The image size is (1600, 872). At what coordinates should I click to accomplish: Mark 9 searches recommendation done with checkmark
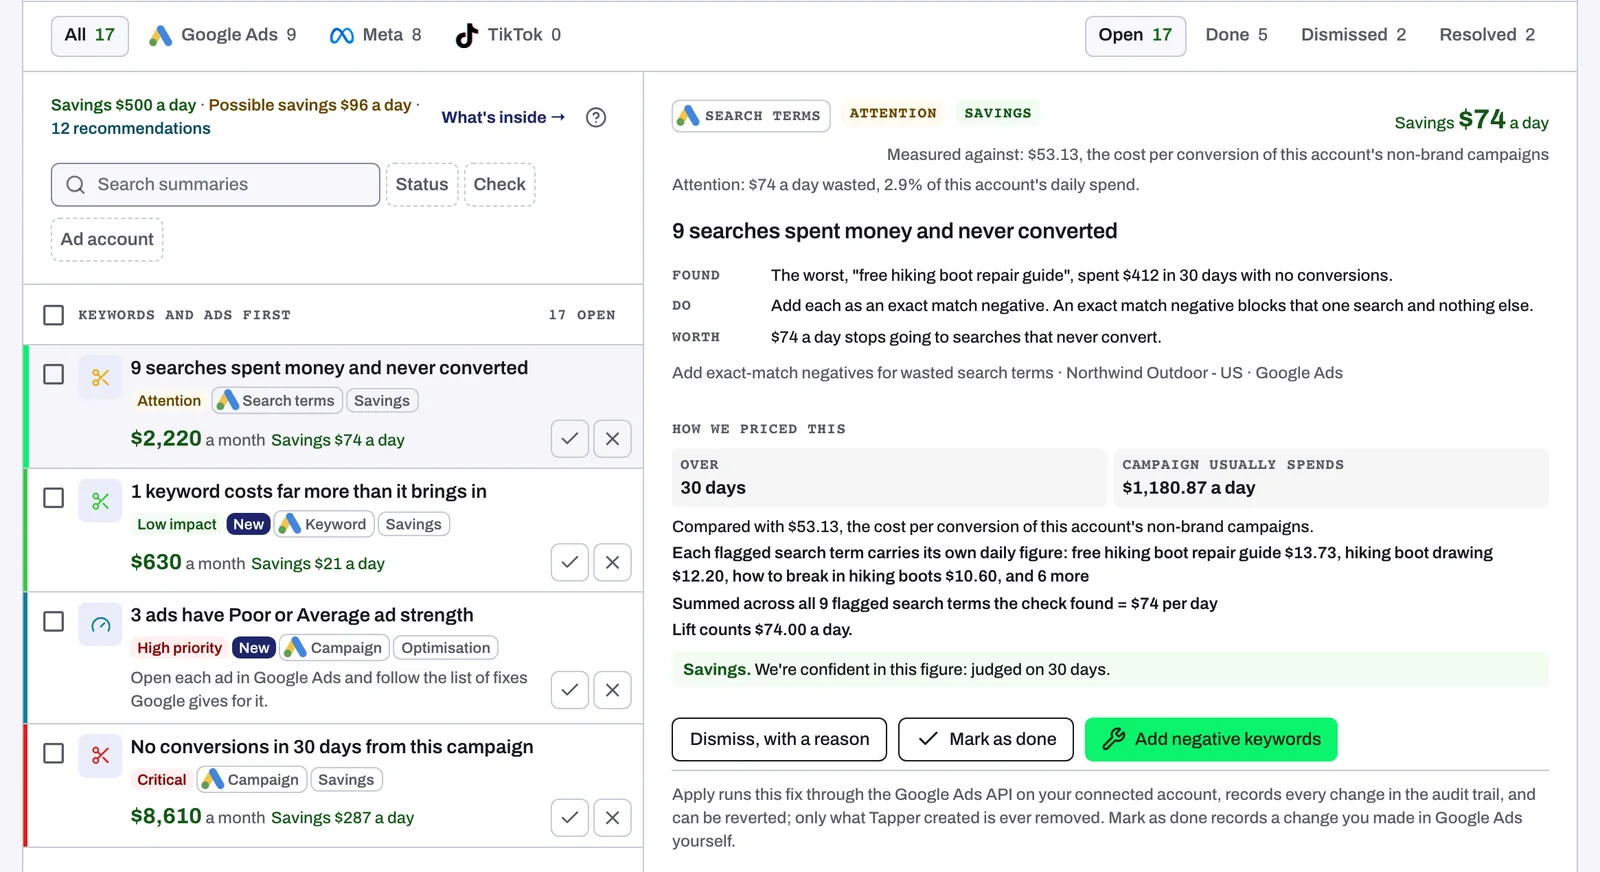tap(570, 439)
